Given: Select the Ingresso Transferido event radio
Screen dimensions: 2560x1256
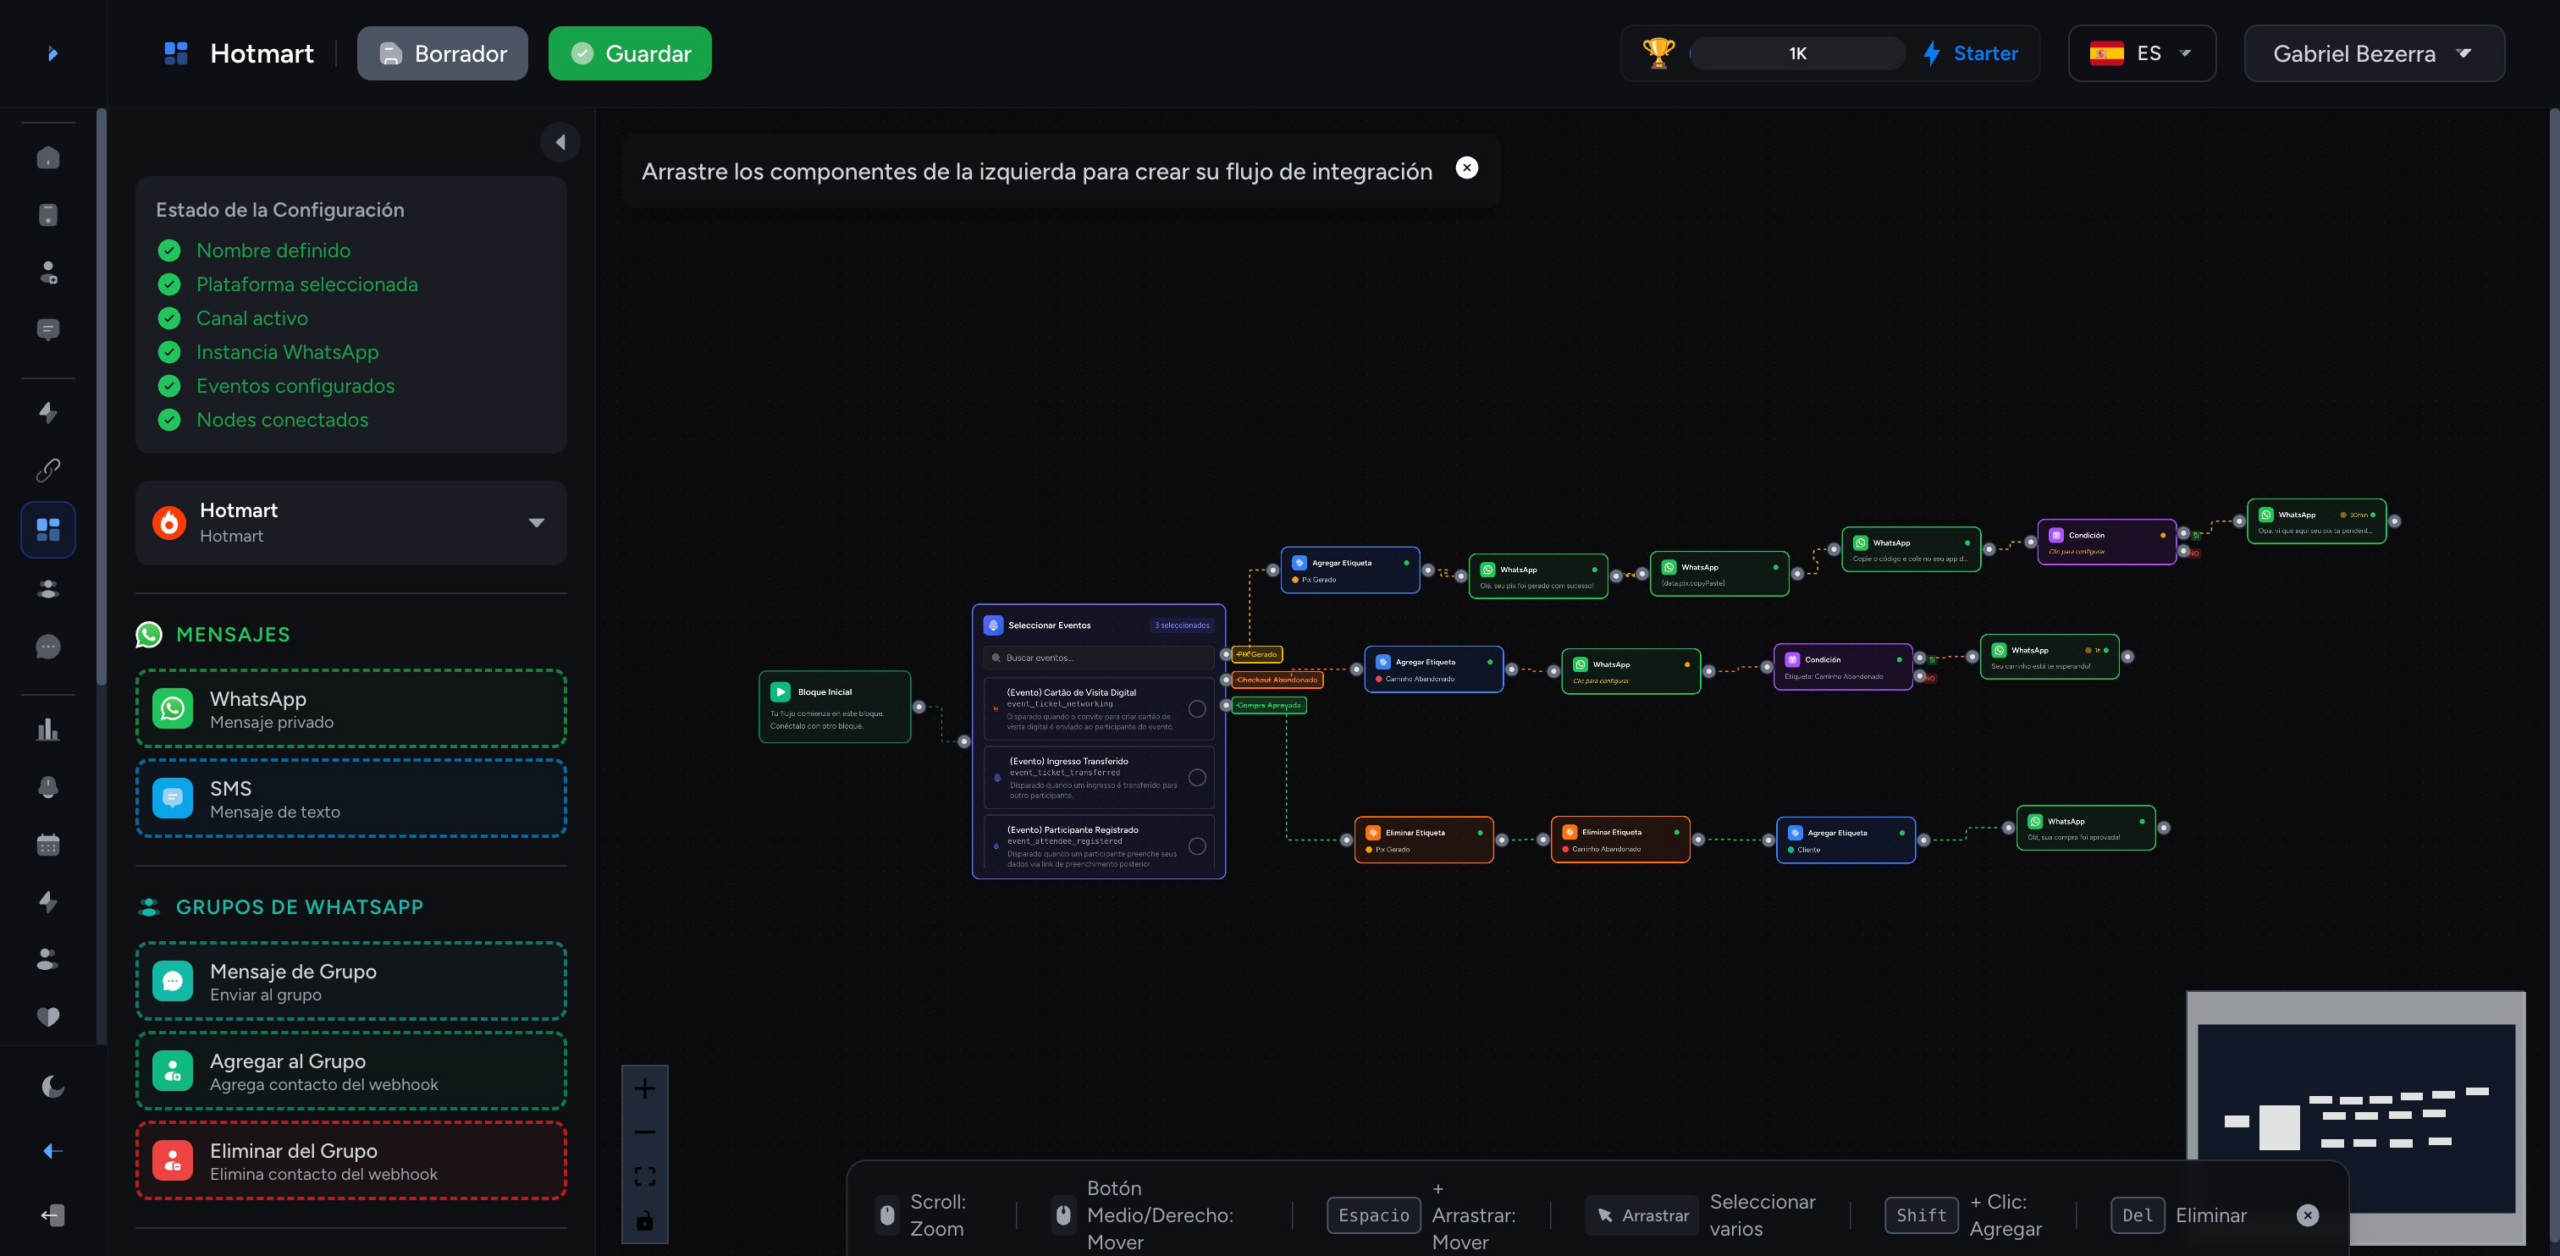Looking at the screenshot, I should point(1197,778).
